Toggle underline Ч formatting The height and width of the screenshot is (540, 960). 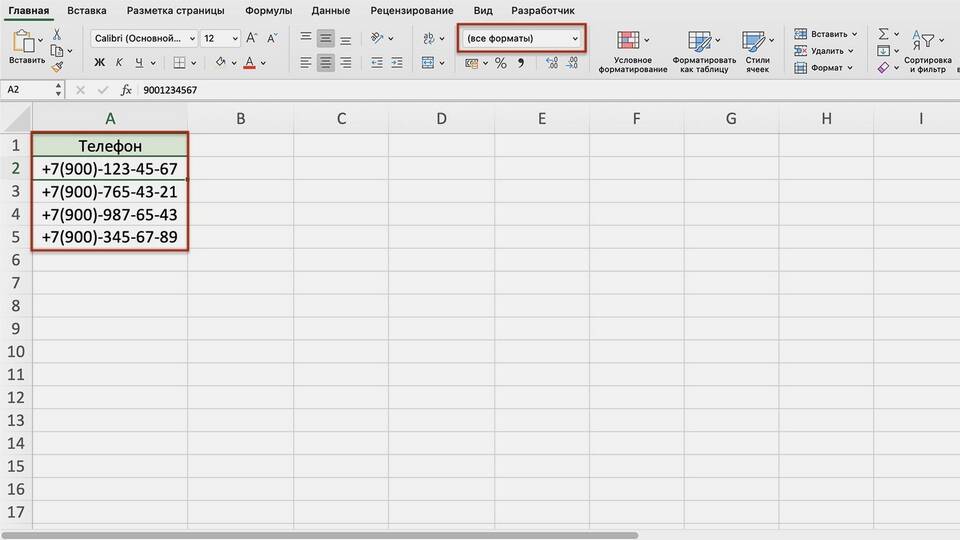pos(139,62)
